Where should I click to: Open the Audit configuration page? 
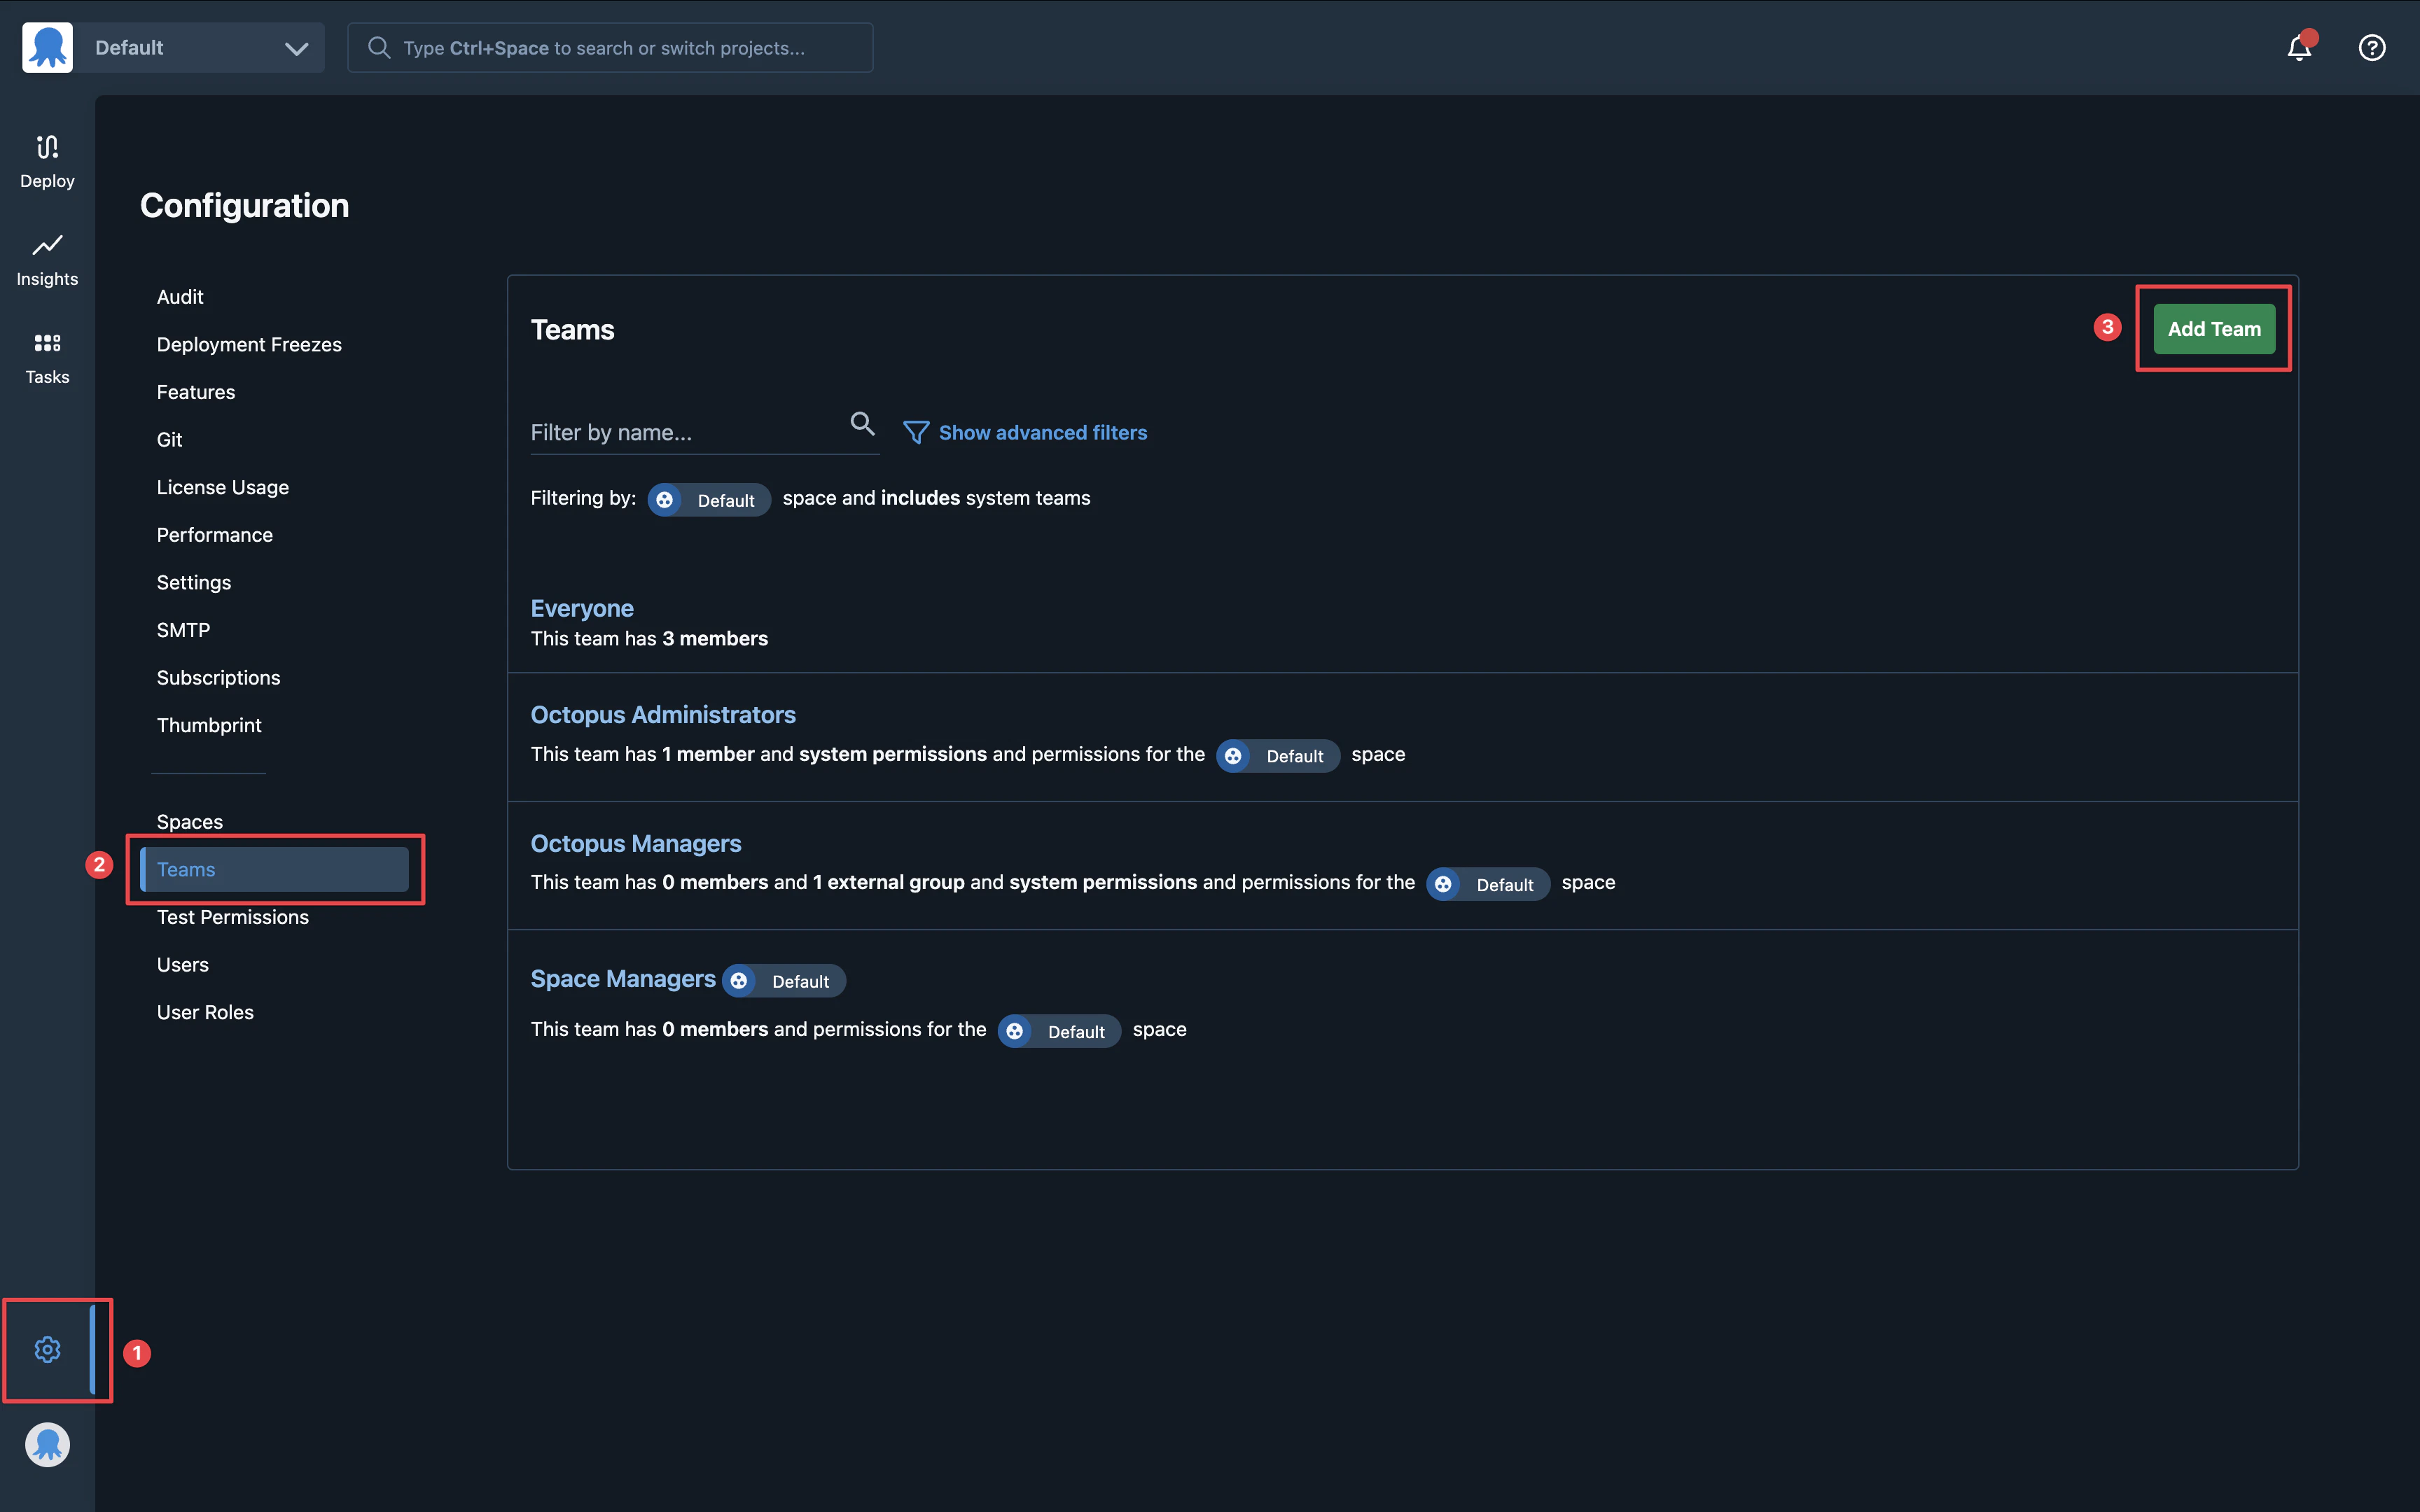click(180, 297)
